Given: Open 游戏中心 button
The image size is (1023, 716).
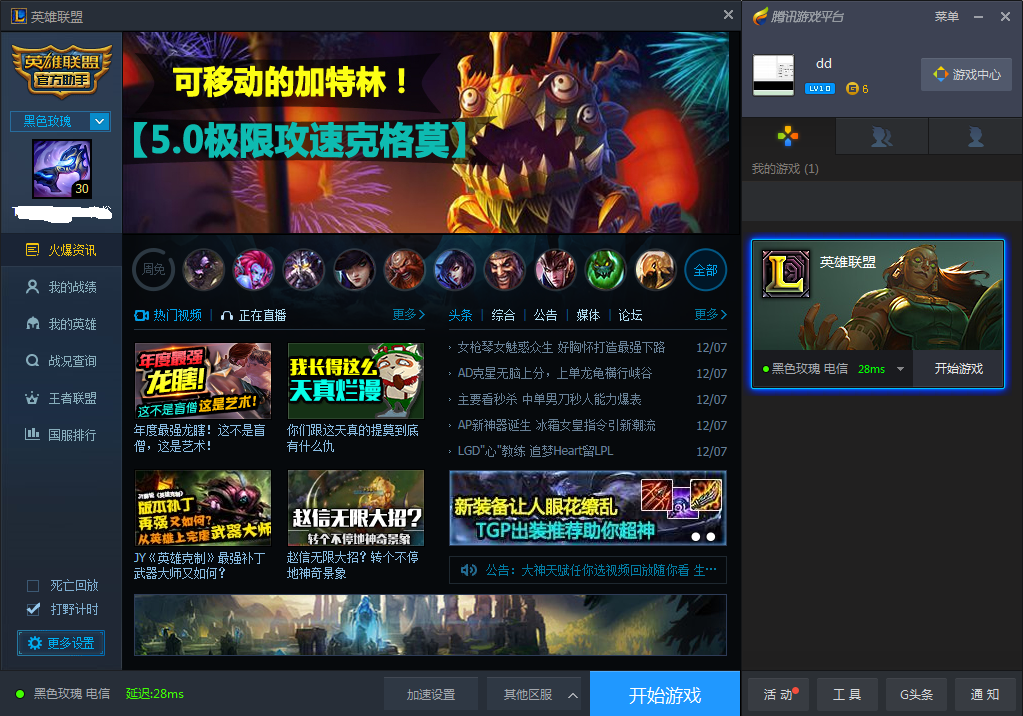Looking at the screenshot, I should [x=966, y=74].
